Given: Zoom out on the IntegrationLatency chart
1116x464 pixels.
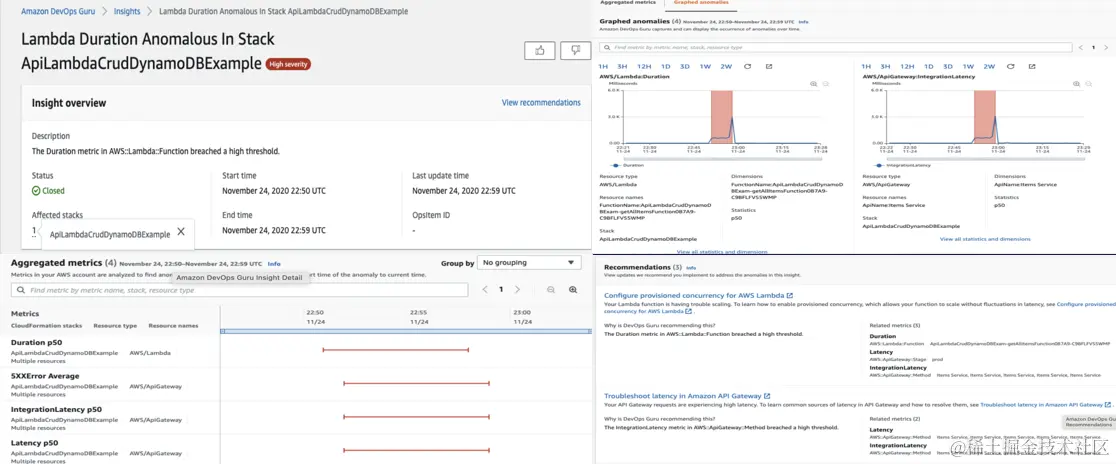Looking at the screenshot, I should pyautogui.click(x=1090, y=83).
